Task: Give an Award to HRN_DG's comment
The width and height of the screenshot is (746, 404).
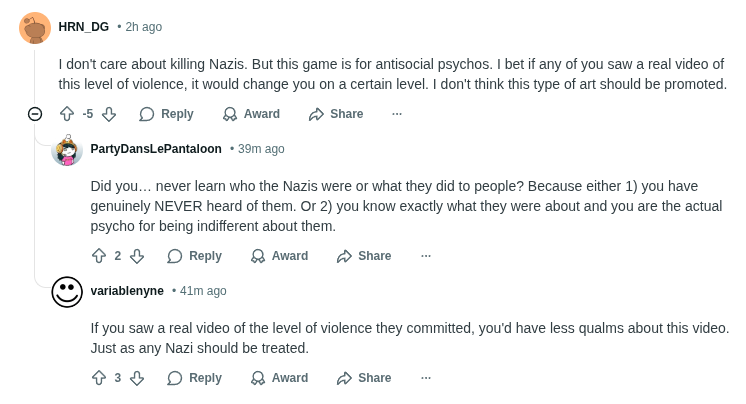Action: pos(251,114)
